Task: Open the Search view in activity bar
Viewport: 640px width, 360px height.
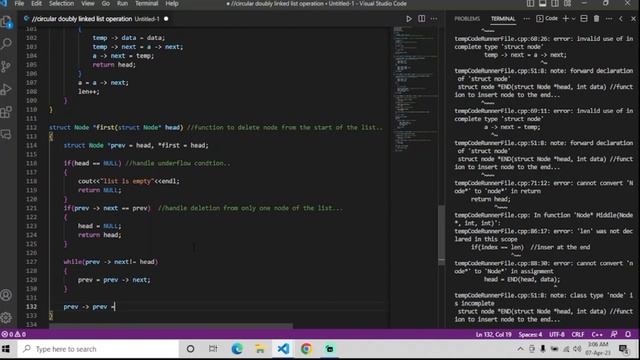Action: coord(7,44)
